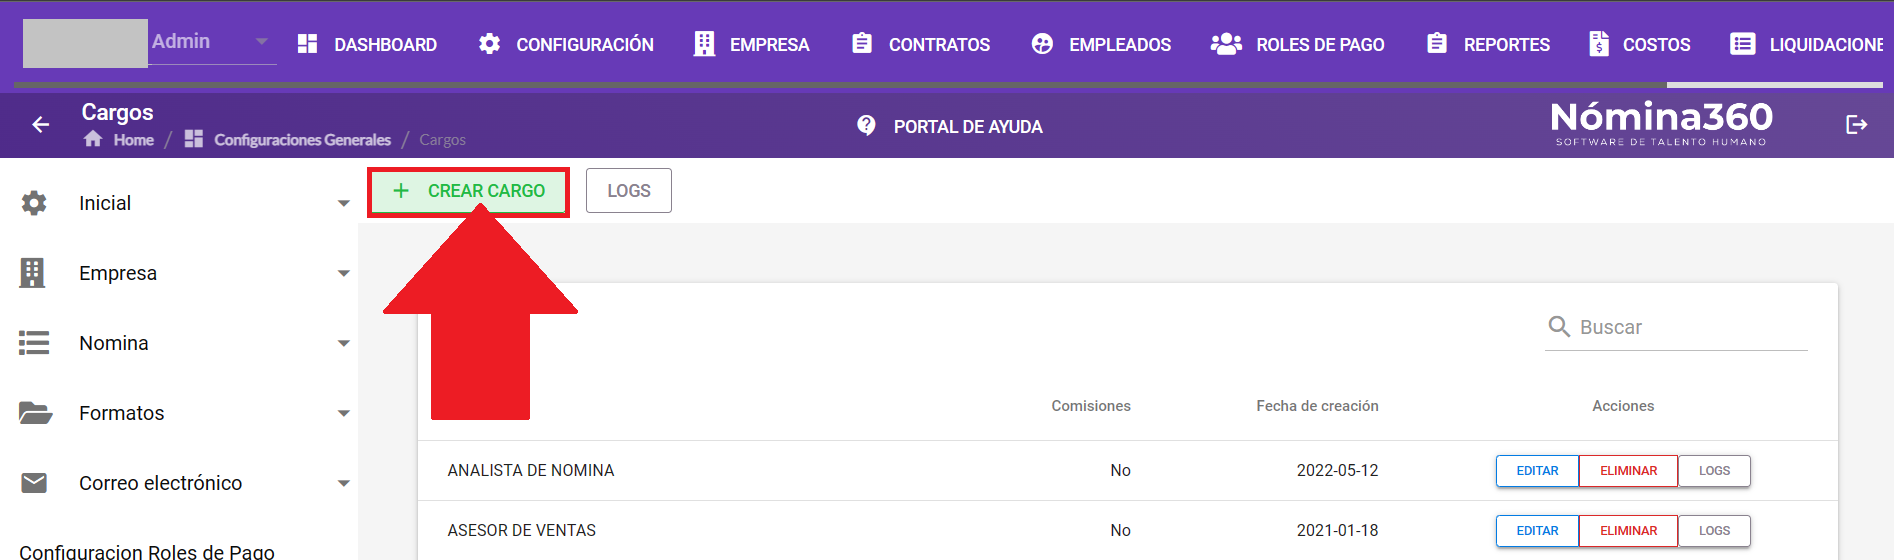
Task: Log out using the exit icon
Action: coord(1857,125)
